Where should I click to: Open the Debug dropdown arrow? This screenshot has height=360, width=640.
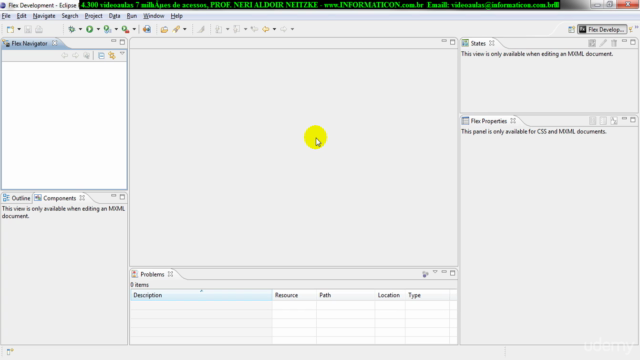pos(80,29)
